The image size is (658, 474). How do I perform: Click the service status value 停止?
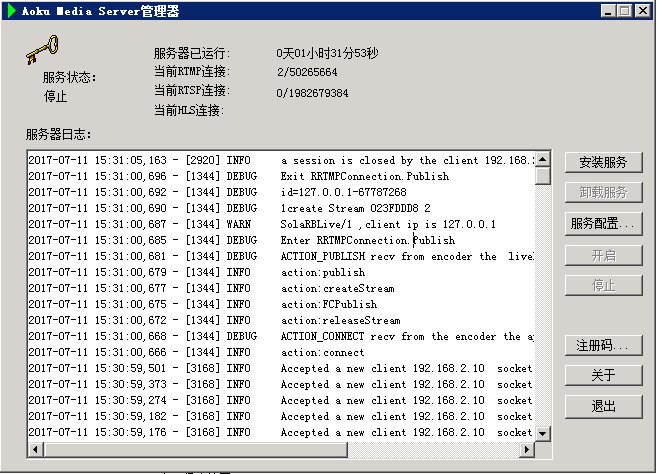tap(55, 97)
